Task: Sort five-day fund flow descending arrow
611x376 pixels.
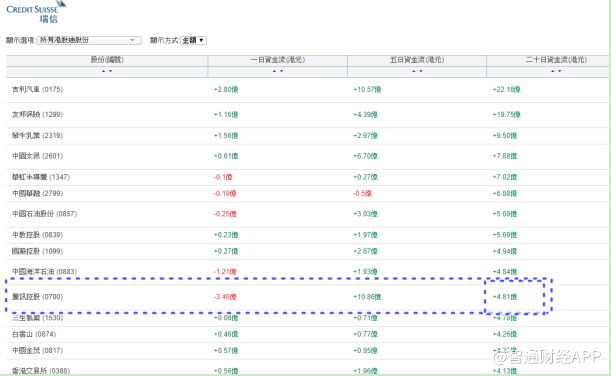Action: 420,71
